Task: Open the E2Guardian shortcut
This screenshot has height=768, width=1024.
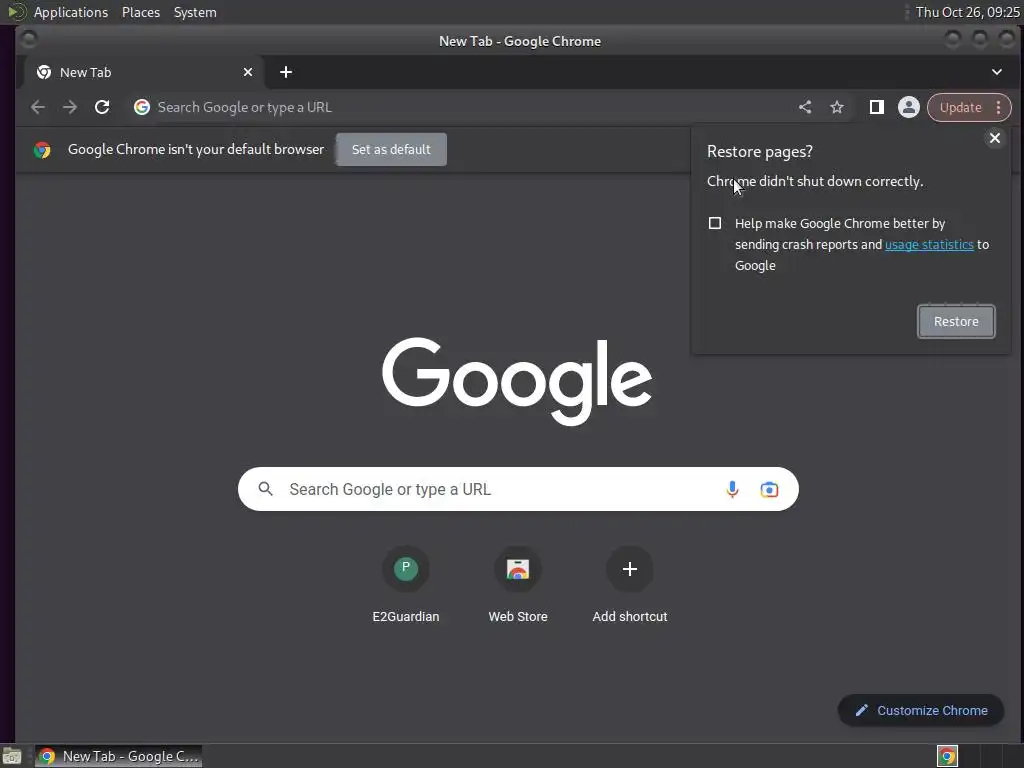Action: click(x=406, y=585)
